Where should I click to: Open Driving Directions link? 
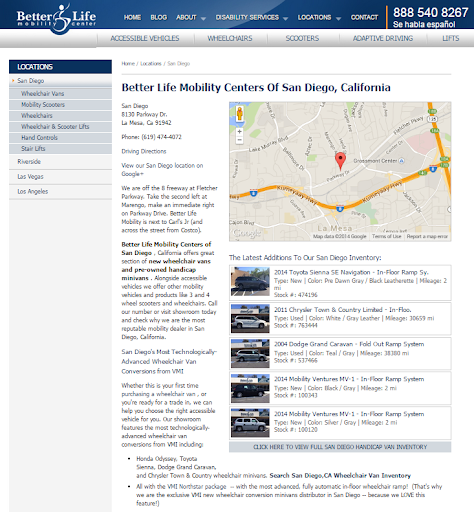coord(144,151)
